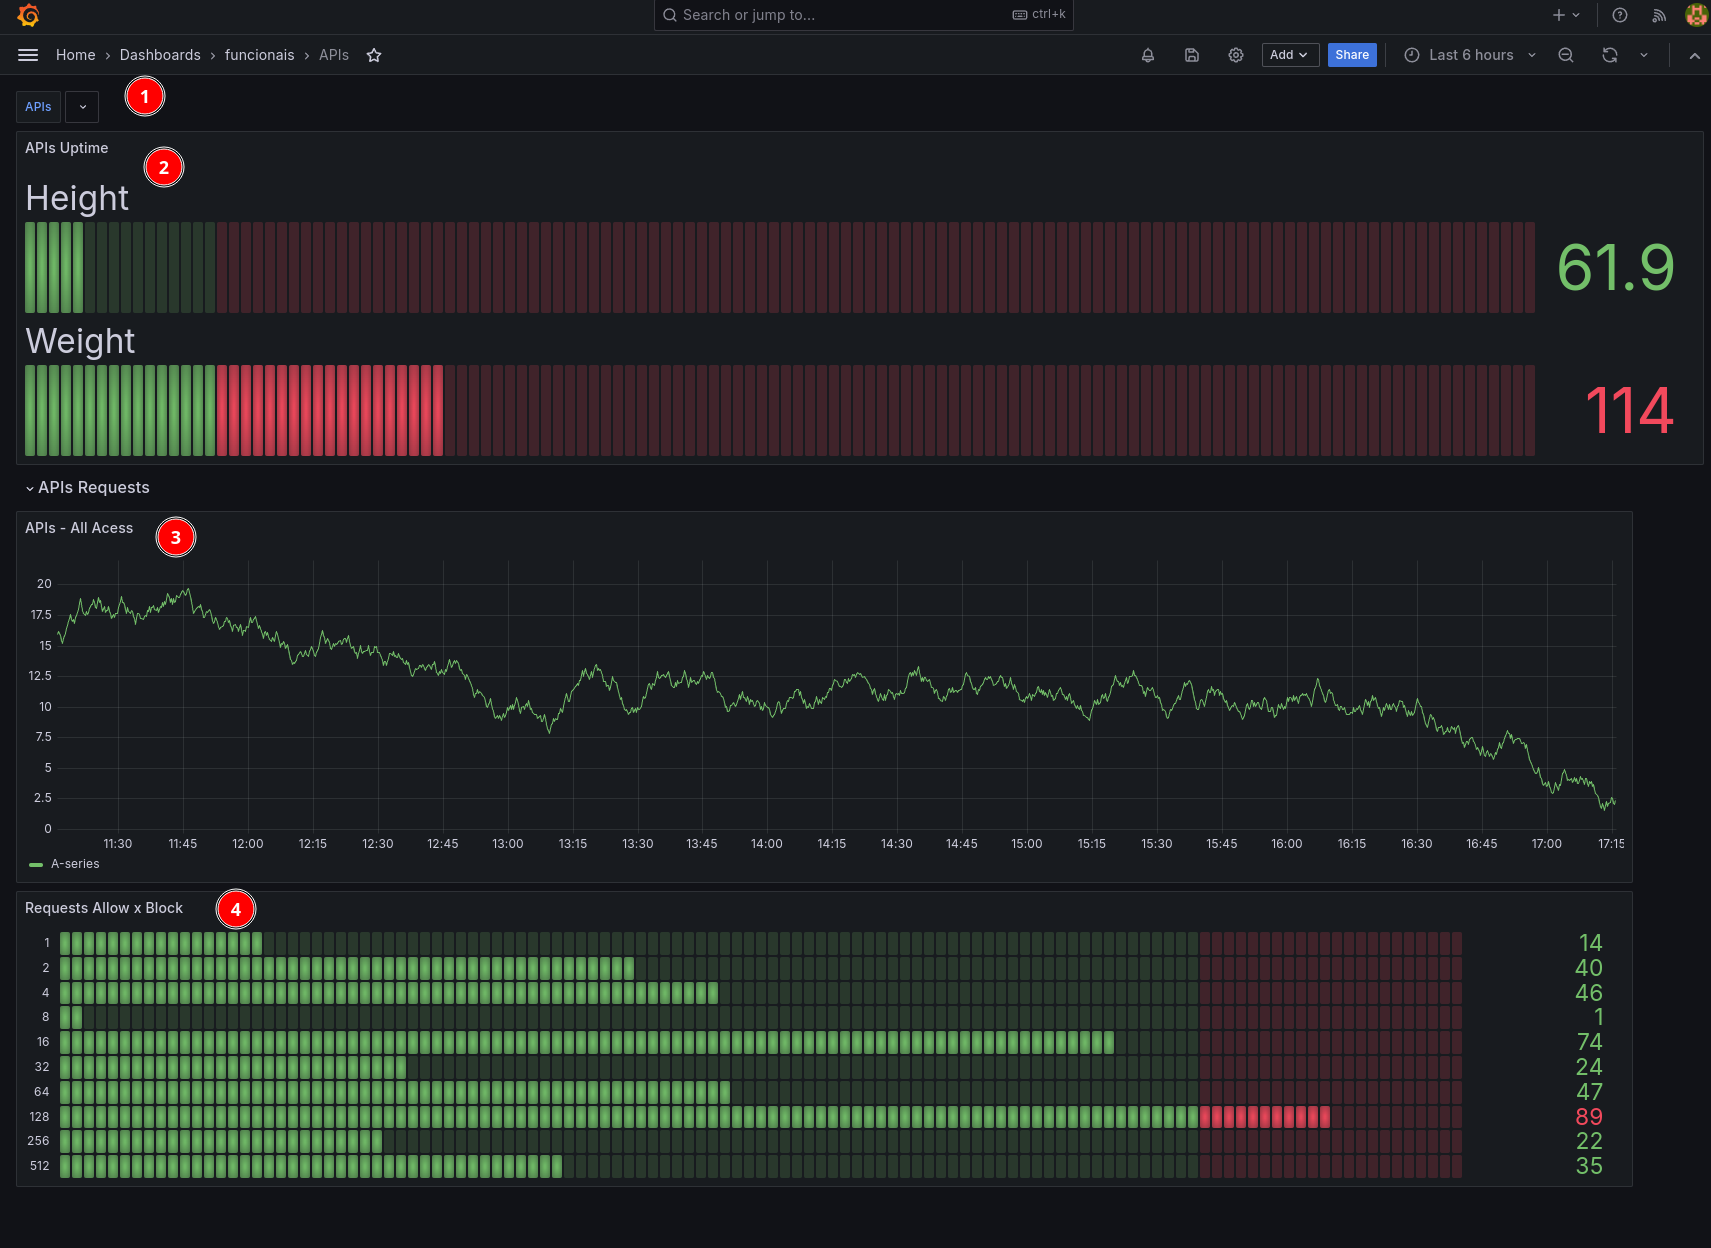
Task: Star the APIs dashboard as favorite
Action: coord(374,55)
